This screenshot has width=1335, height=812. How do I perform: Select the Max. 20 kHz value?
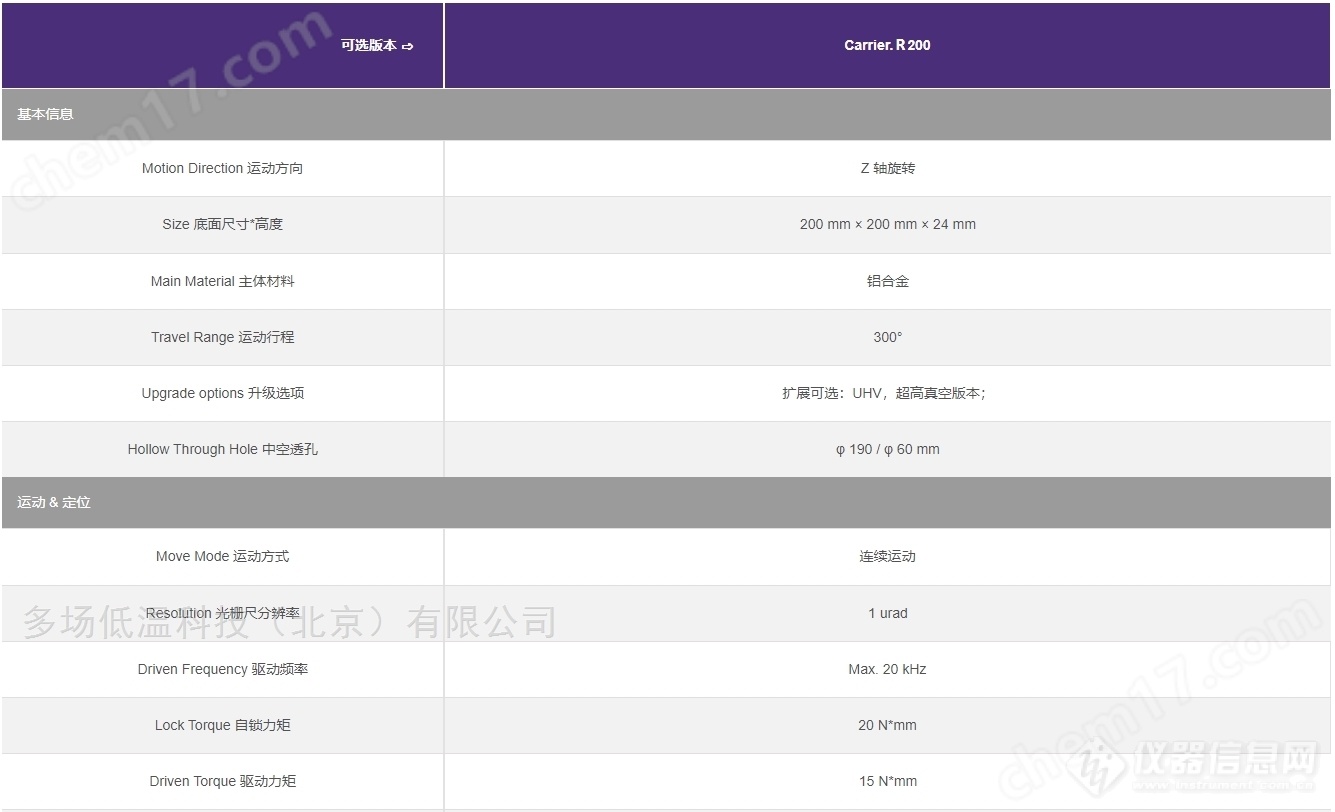pyautogui.click(x=887, y=669)
